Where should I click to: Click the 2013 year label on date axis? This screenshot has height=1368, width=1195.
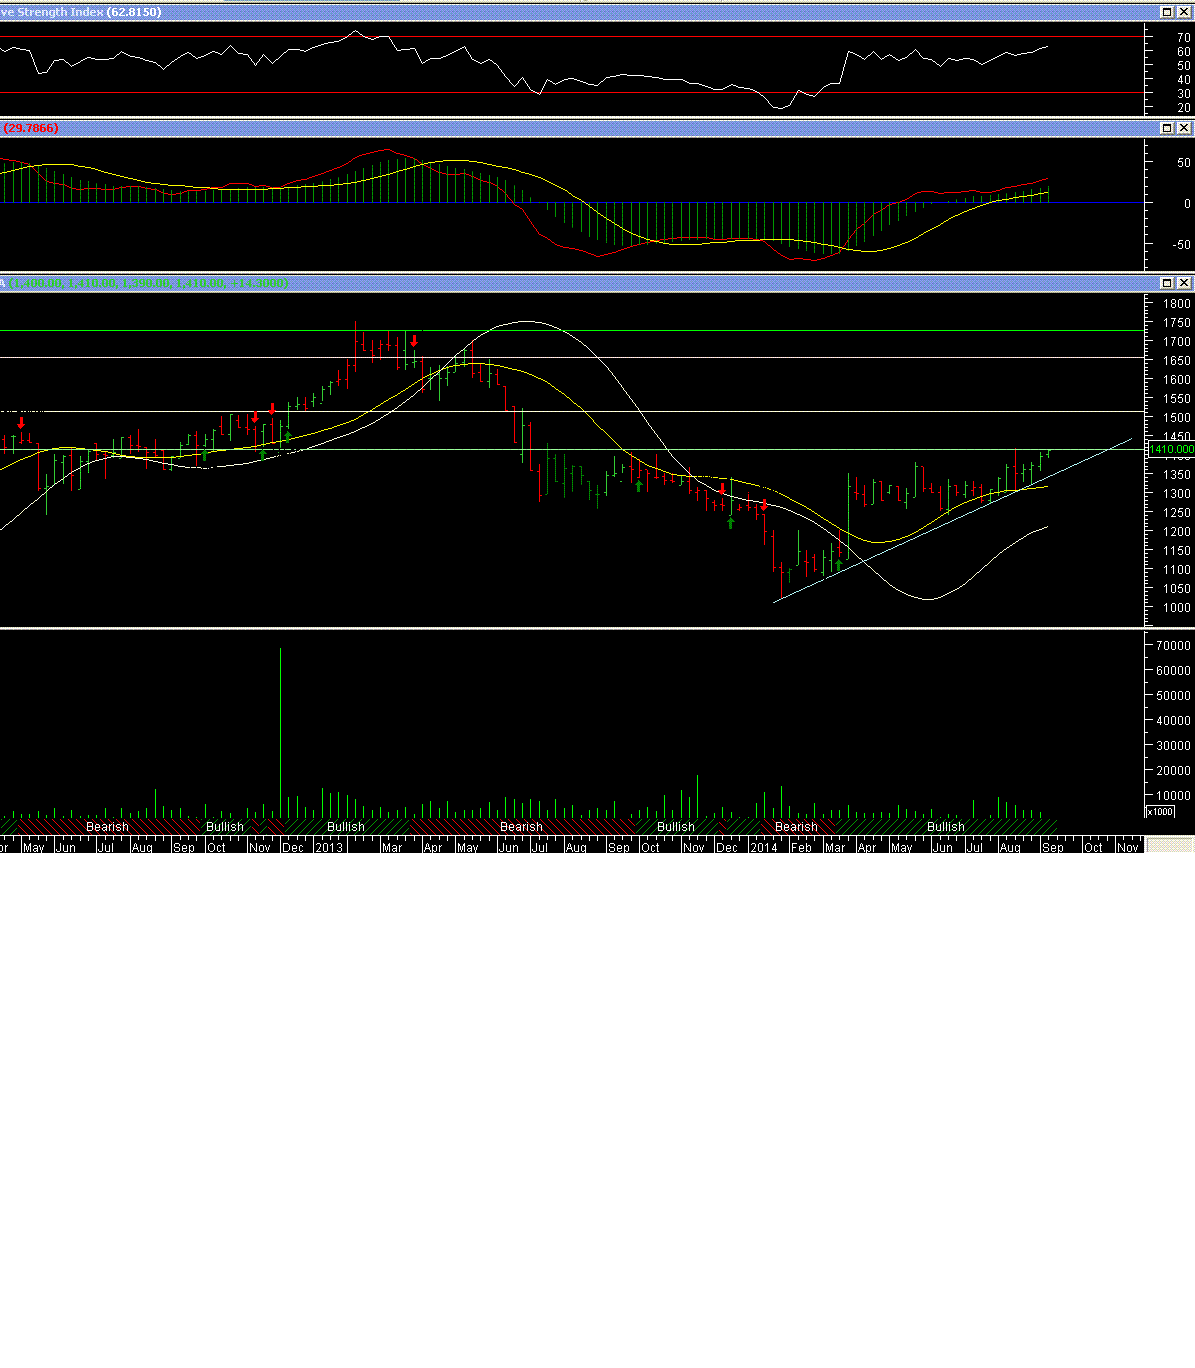point(329,847)
